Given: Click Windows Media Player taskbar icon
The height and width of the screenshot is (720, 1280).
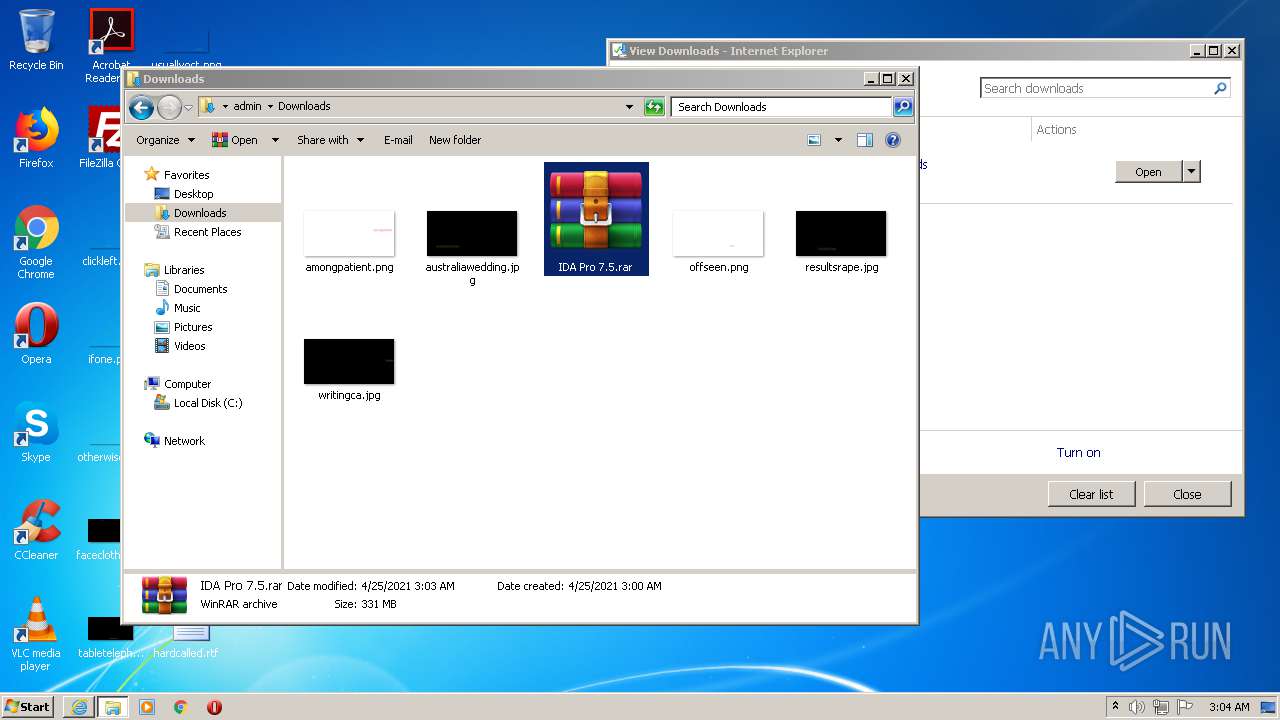Looking at the screenshot, I should 147,707.
